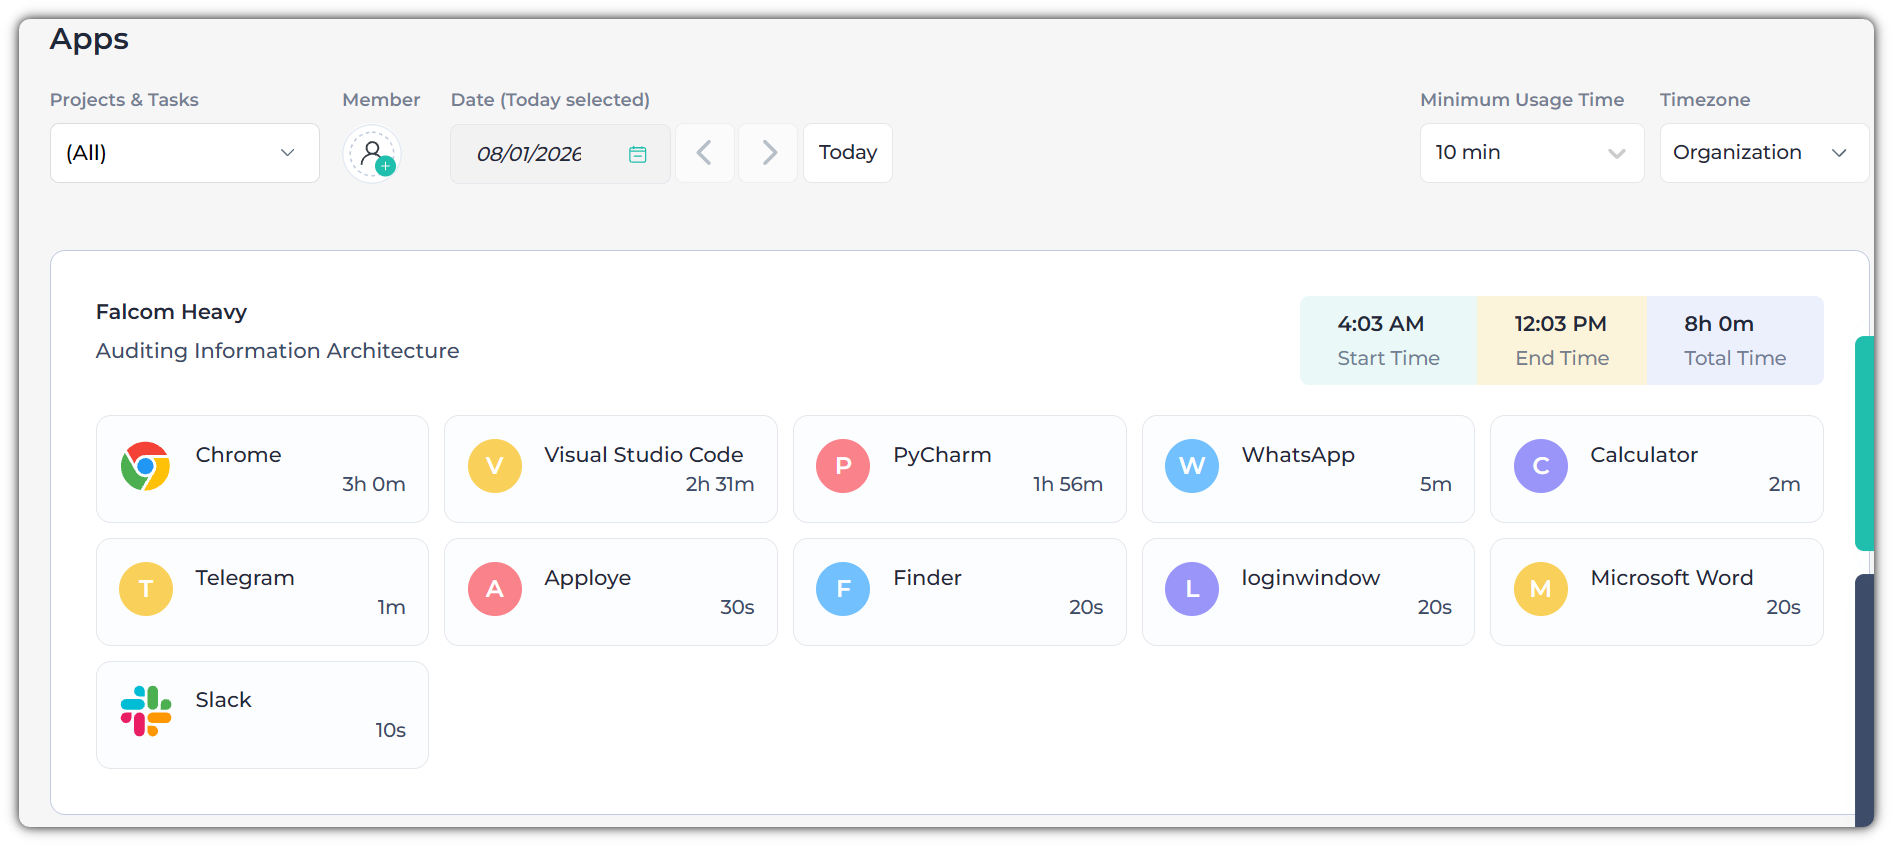Open the calendar icon in date field
Viewport: 1893px width, 846px height.
click(x=637, y=154)
